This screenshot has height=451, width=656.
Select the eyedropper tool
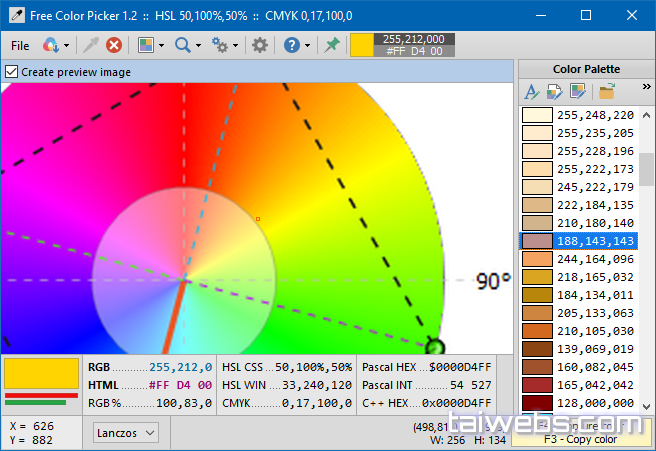(x=91, y=45)
